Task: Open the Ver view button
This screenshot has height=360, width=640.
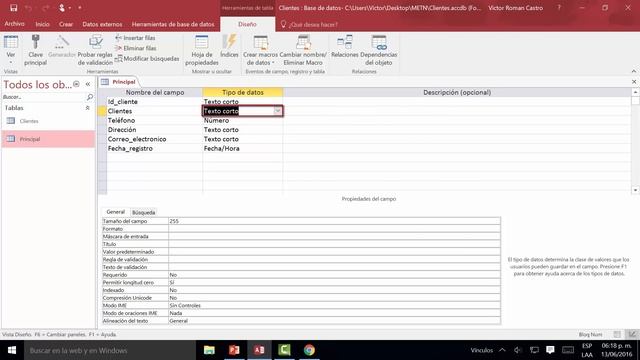Action: pyautogui.click(x=11, y=50)
